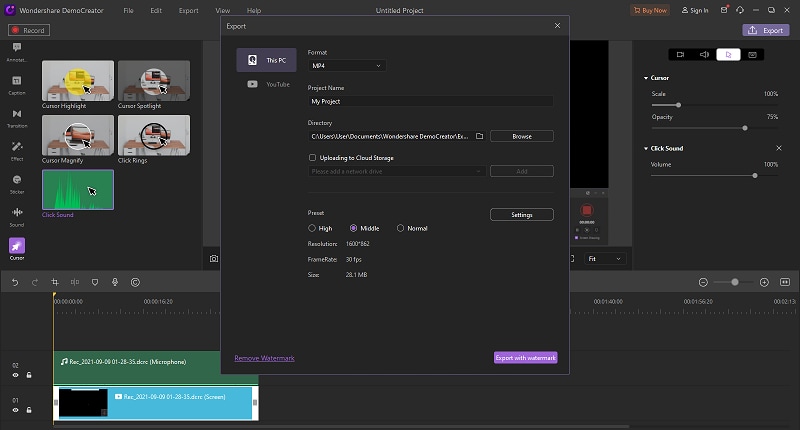This screenshot has height=430, width=800.
Task: Collapse the Cursor section
Action: pos(646,78)
